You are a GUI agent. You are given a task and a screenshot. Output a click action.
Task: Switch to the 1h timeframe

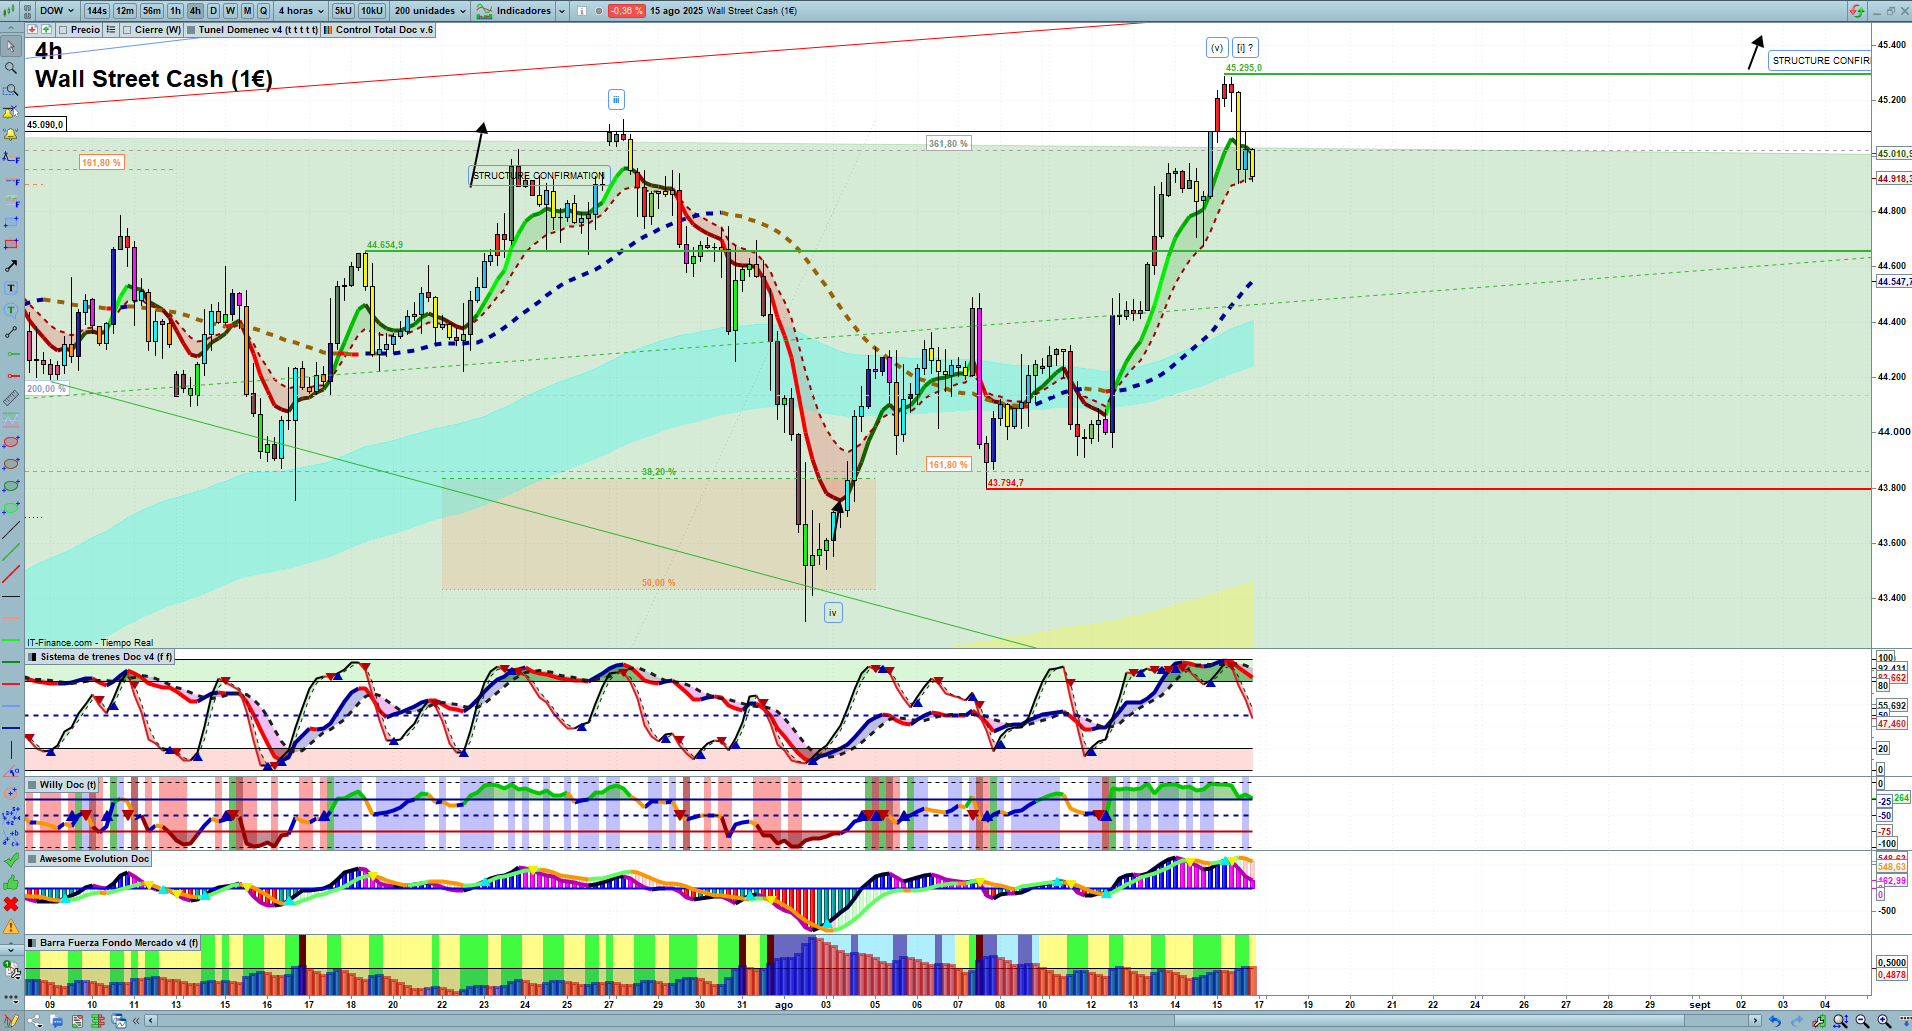point(175,11)
